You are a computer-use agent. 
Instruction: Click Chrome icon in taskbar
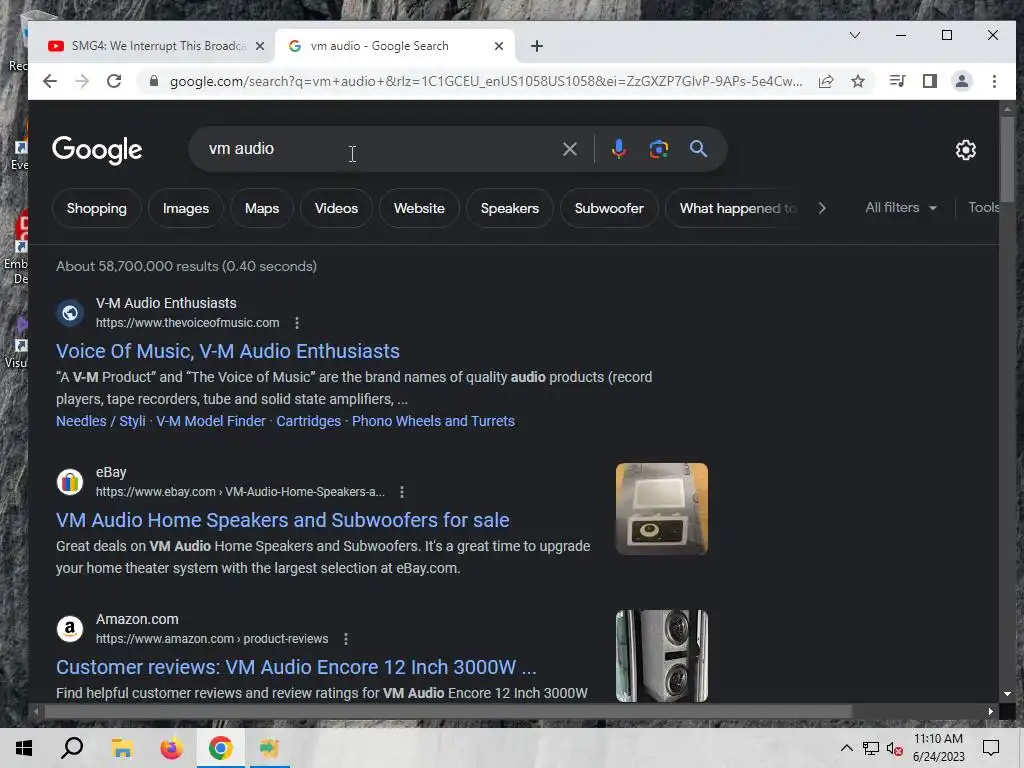[x=221, y=748]
